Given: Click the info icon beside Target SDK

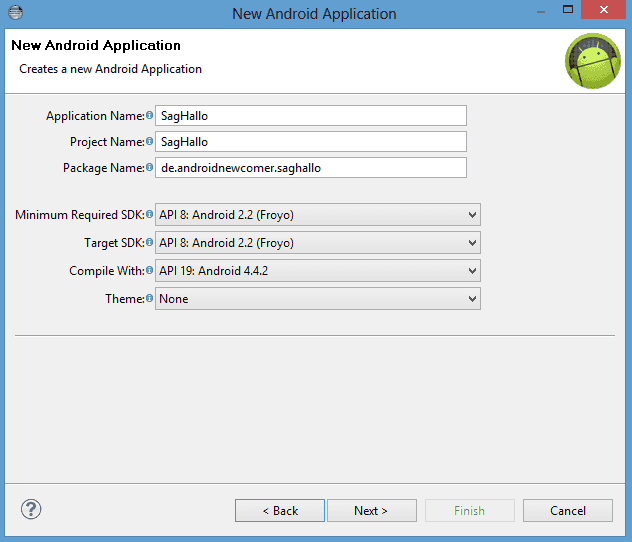Looking at the screenshot, I should click(150, 242).
